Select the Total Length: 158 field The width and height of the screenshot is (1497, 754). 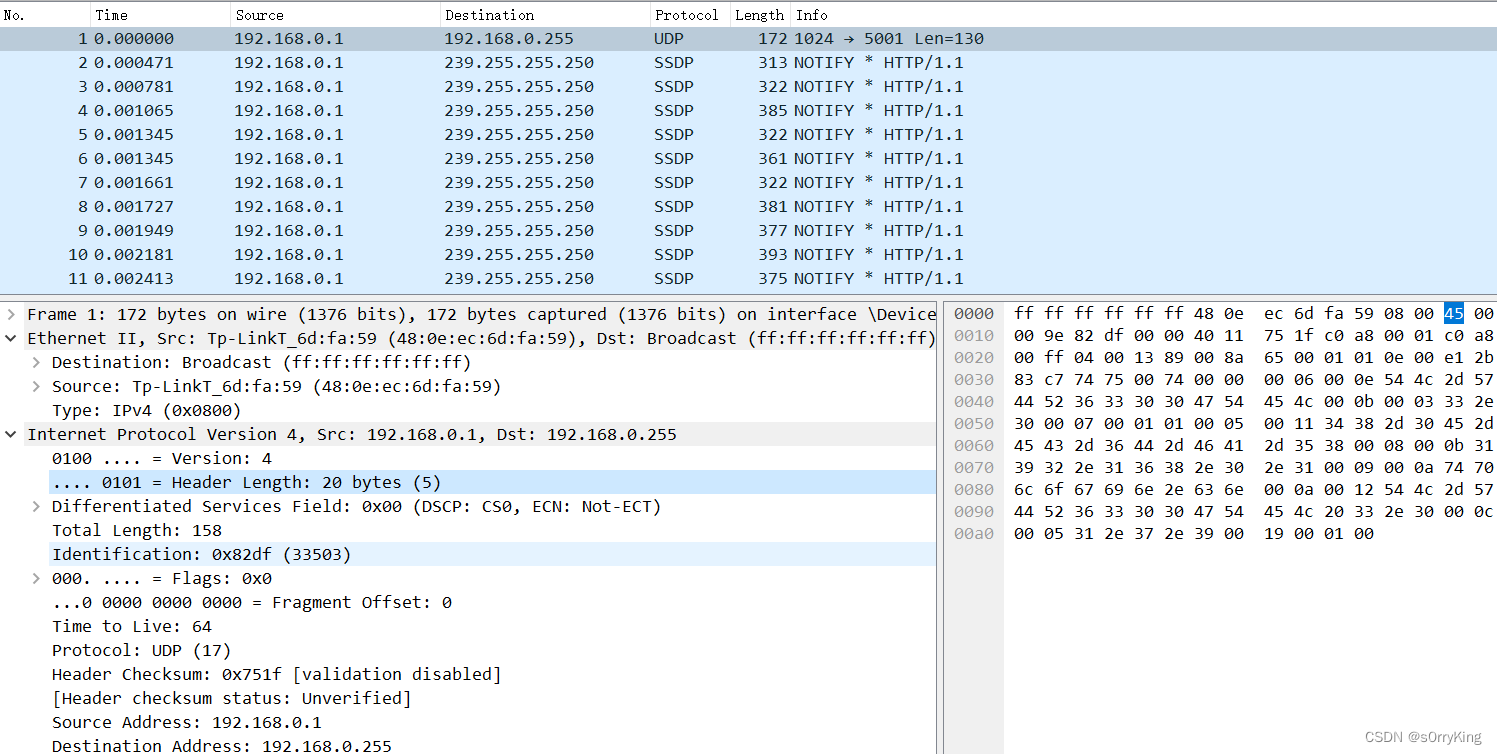tap(137, 530)
